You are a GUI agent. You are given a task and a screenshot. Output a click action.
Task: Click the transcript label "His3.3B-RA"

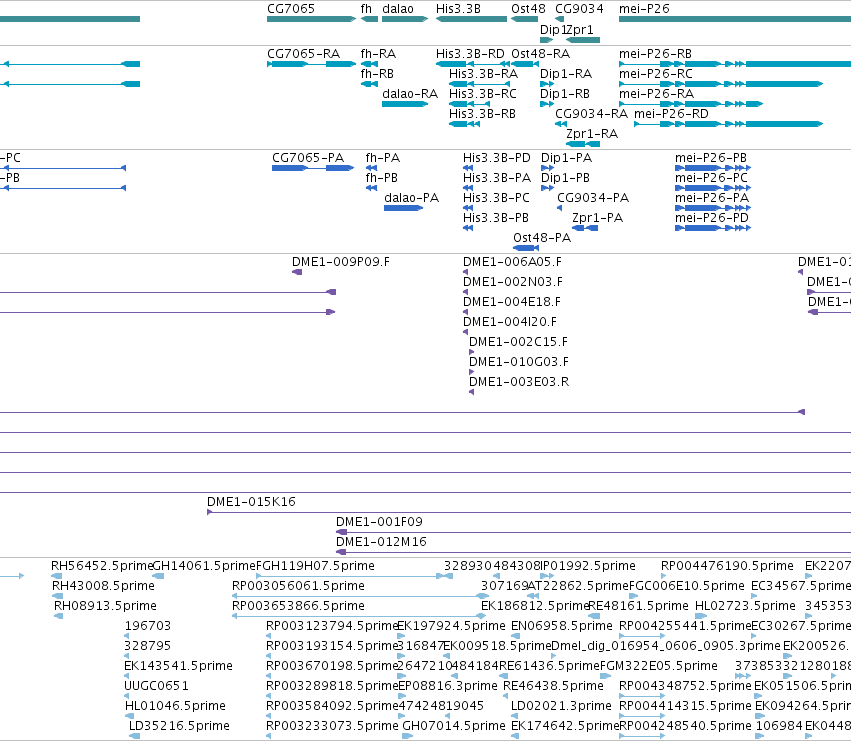pos(483,74)
